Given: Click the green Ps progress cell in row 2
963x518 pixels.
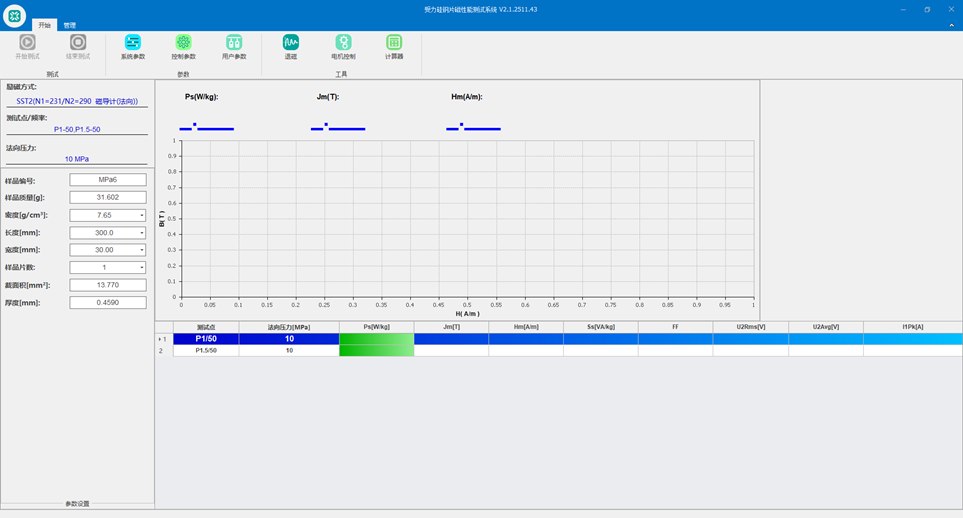Looking at the screenshot, I should (376, 350).
